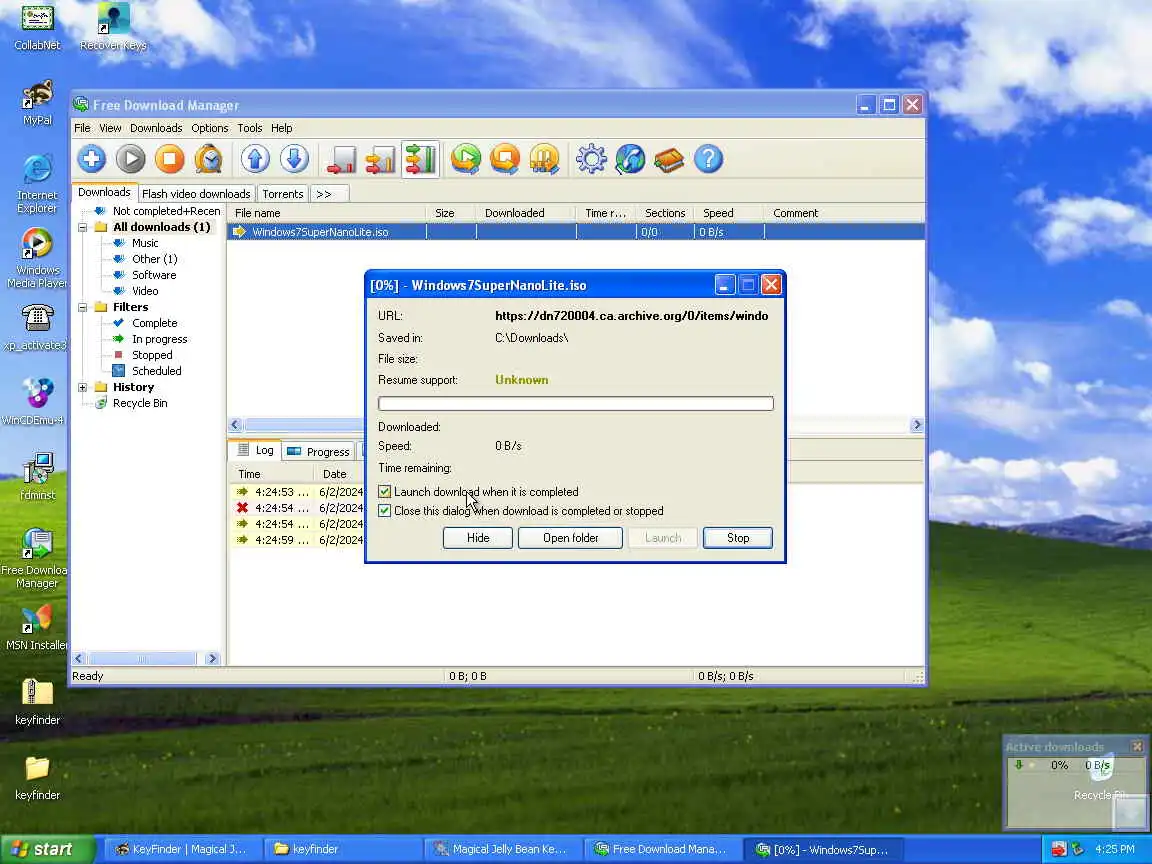This screenshot has width=1152, height=864.
Task: Select the Complete filter
Action: tap(154, 323)
